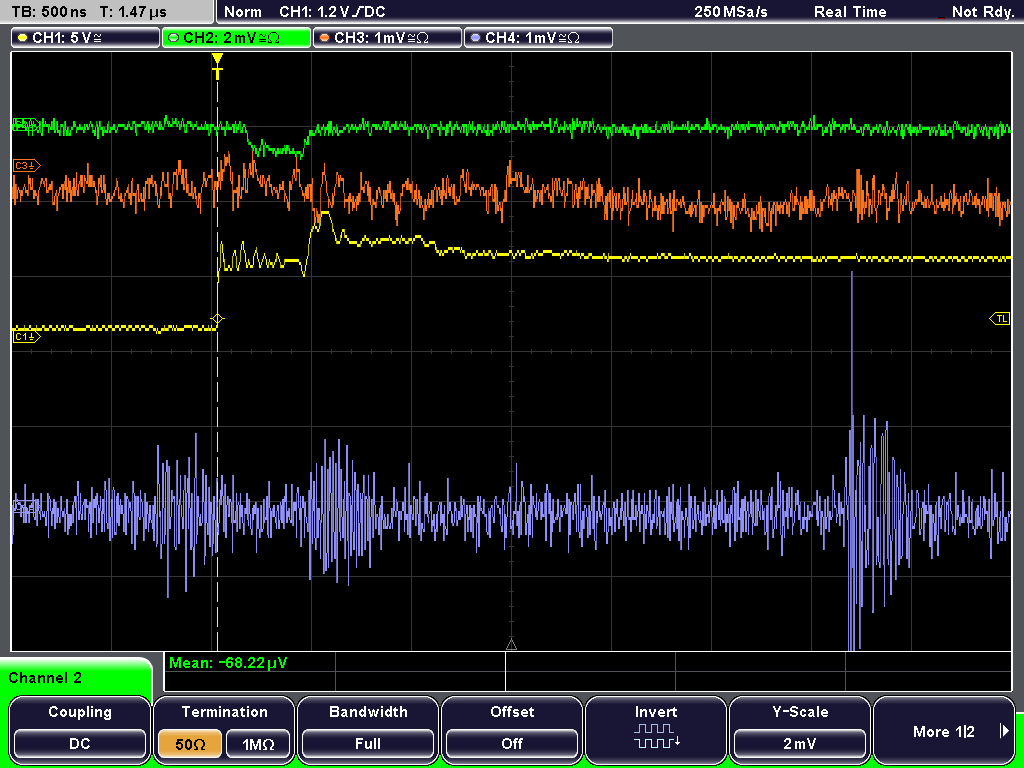Select the CH3: 1 mV channel tab
This screenshot has width=1024, height=768.
tap(387, 38)
